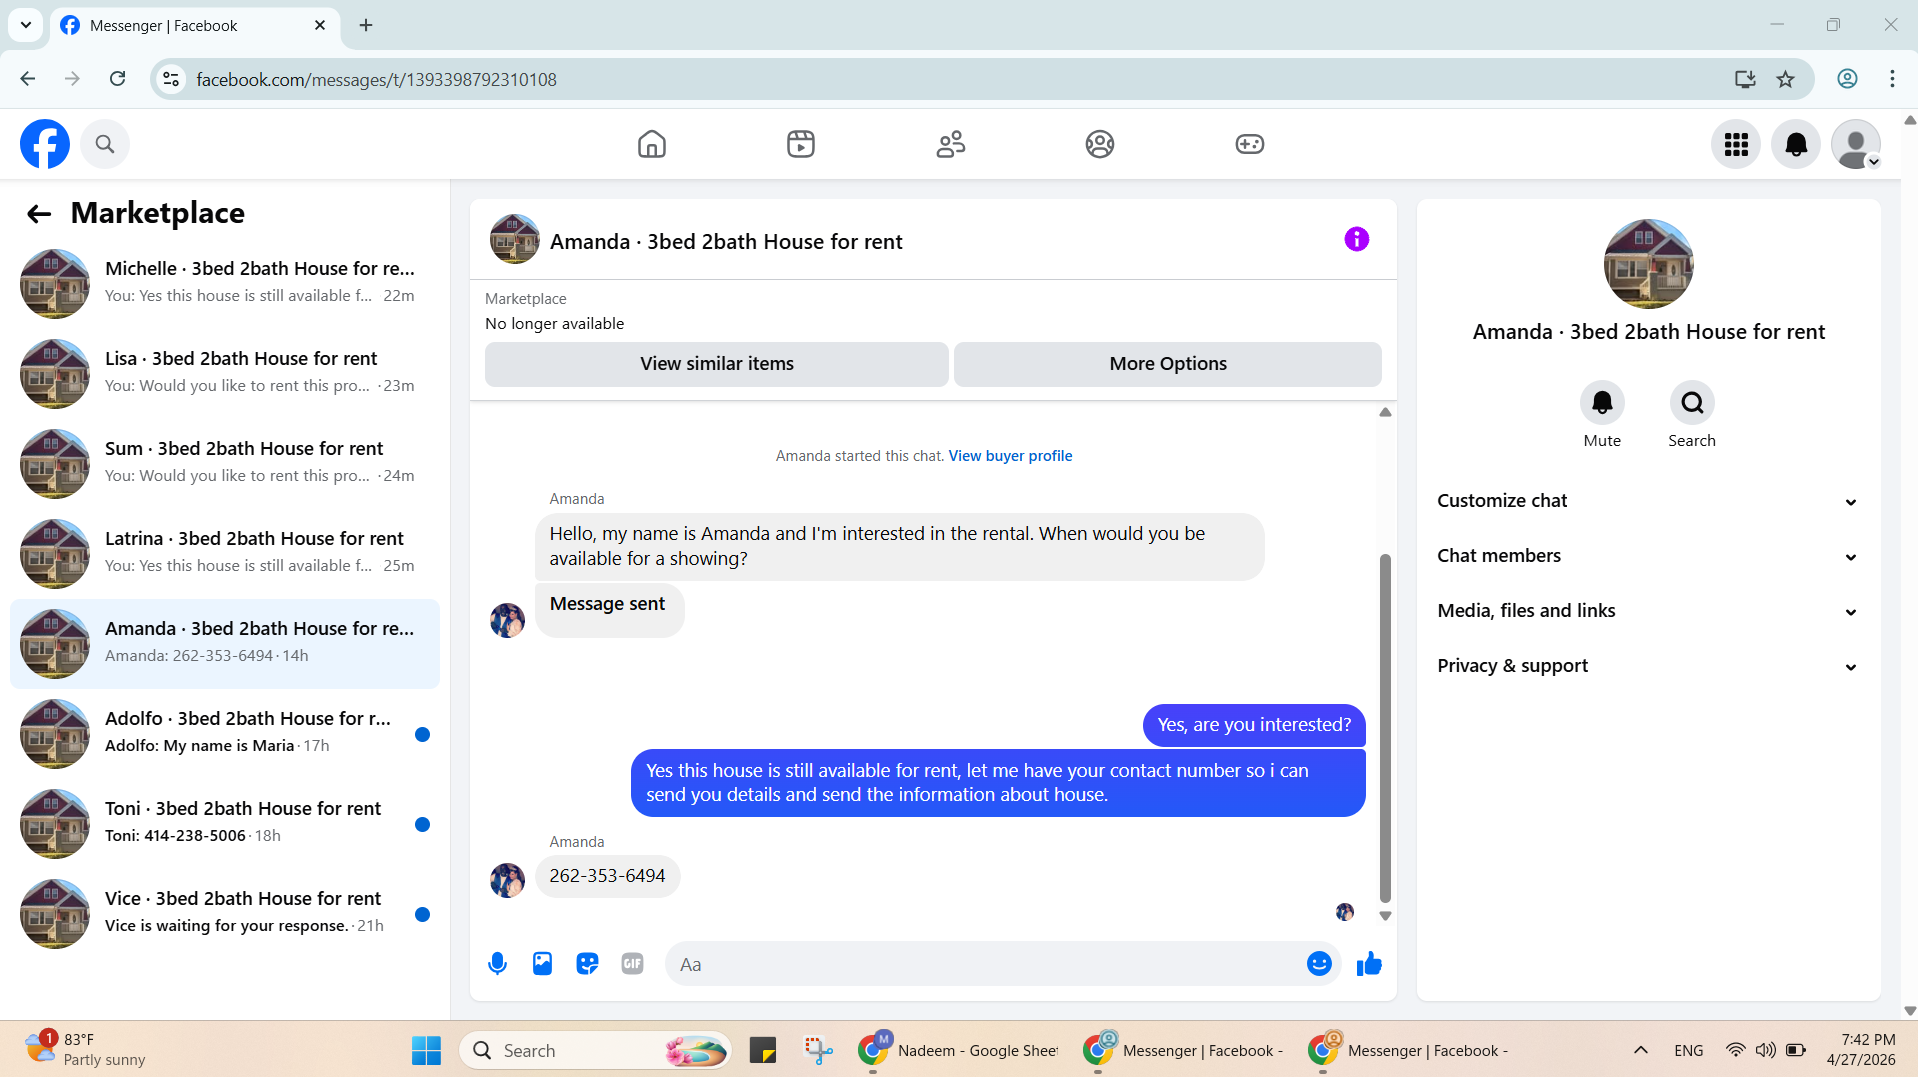Open the ENG language indicator

coord(1688,1050)
